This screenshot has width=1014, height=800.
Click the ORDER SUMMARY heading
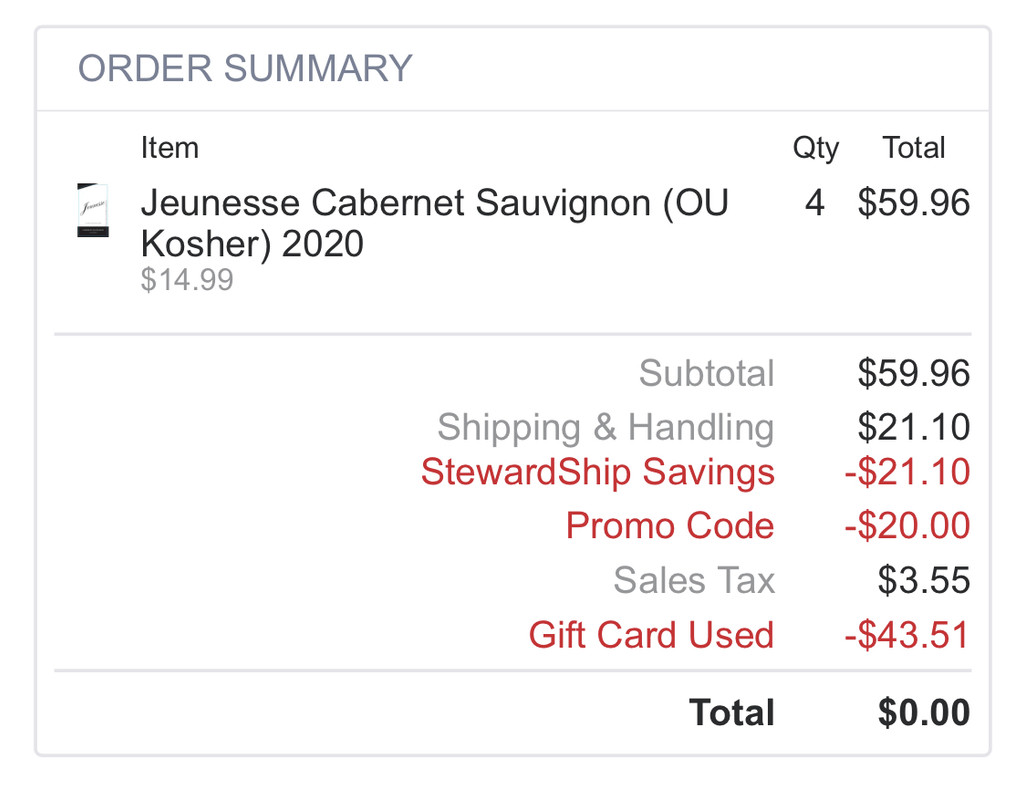click(245, 69)
